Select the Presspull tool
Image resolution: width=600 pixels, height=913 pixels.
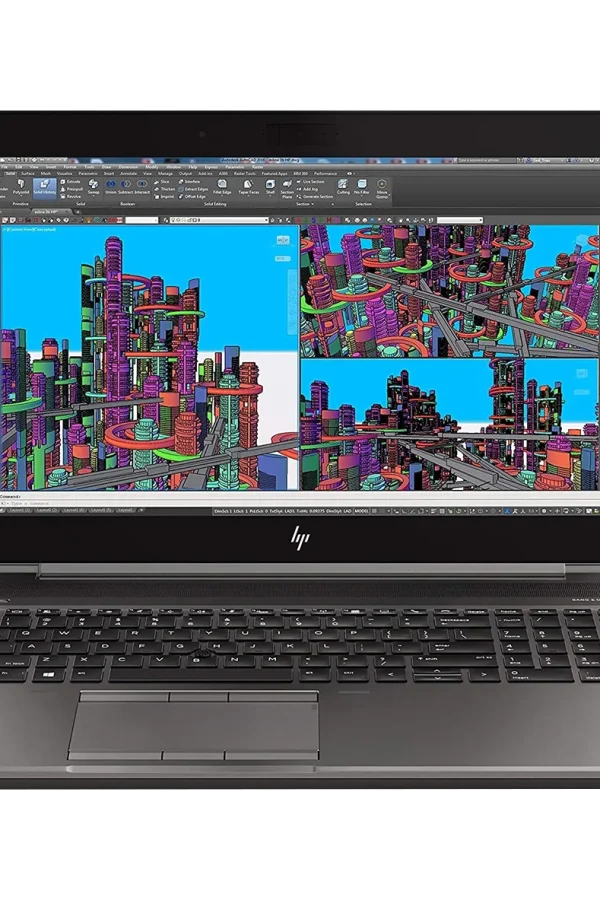tap(72, 189)
